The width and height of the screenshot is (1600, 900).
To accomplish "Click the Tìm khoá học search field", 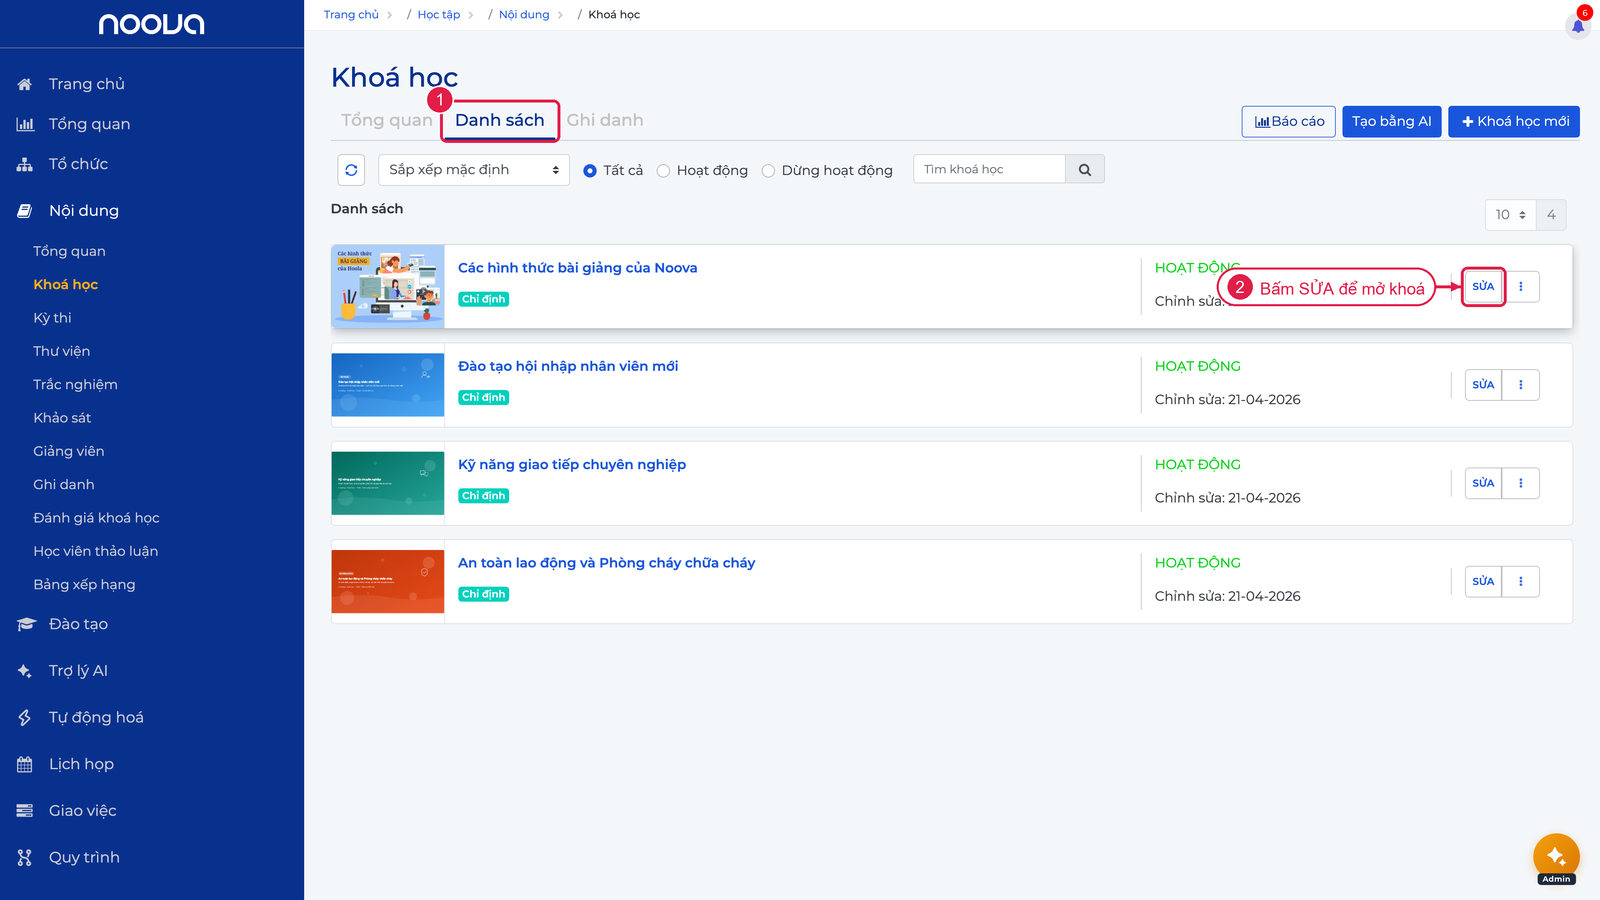I will pyautogui.click(x=989, y=170).
